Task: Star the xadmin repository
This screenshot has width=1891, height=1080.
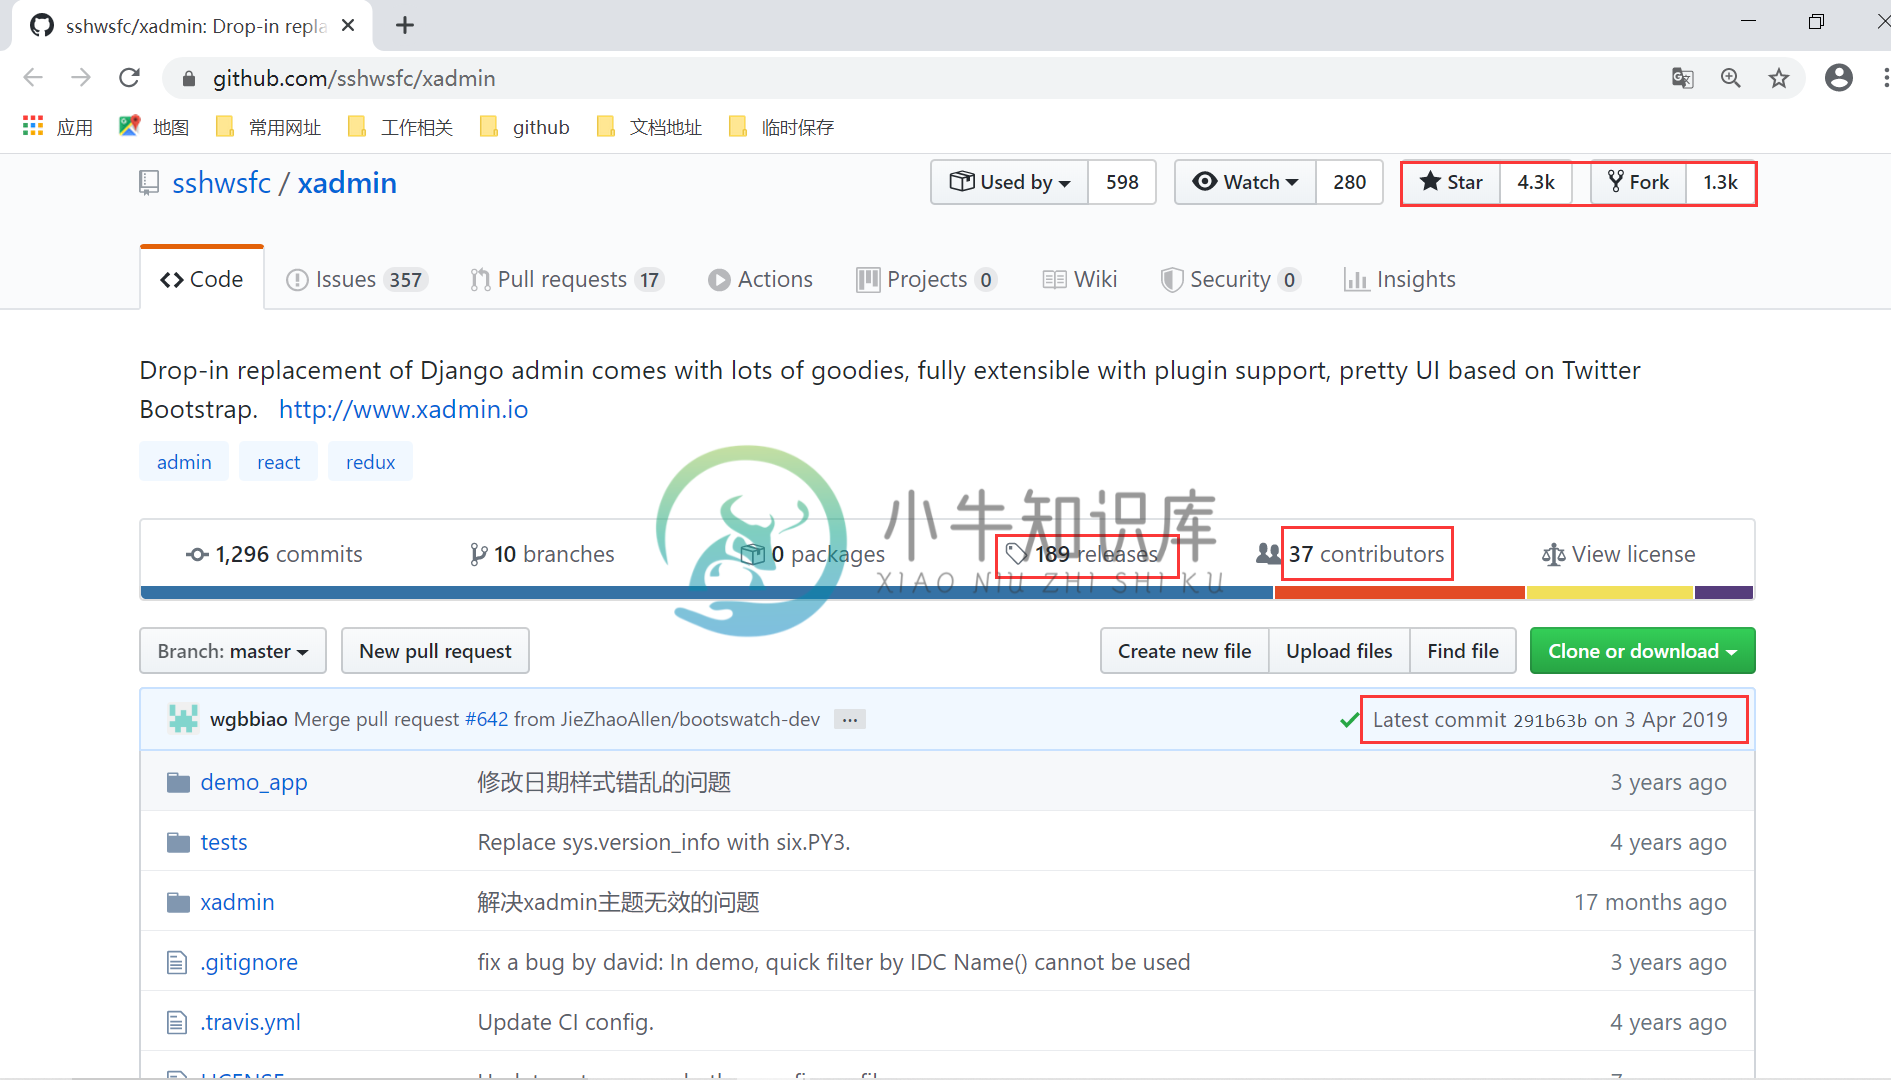Action: (1452, 182)
